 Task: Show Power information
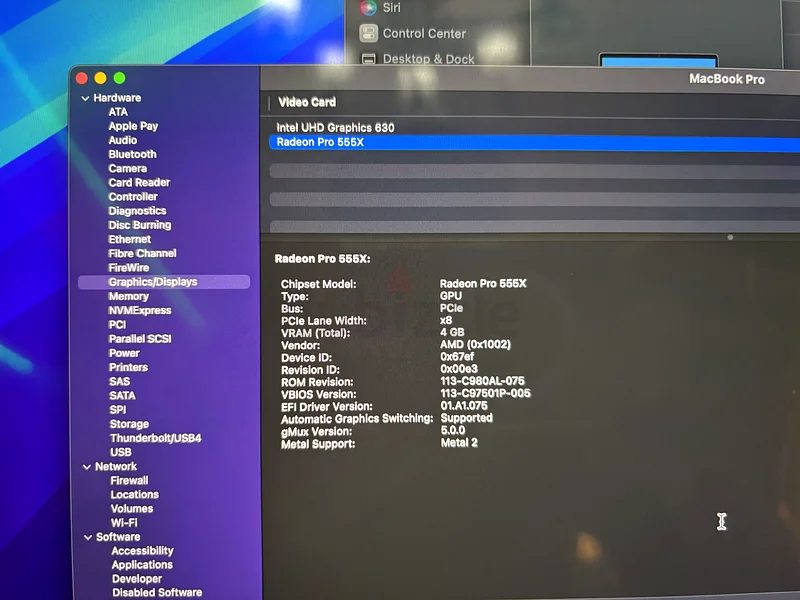pos(124,353)
